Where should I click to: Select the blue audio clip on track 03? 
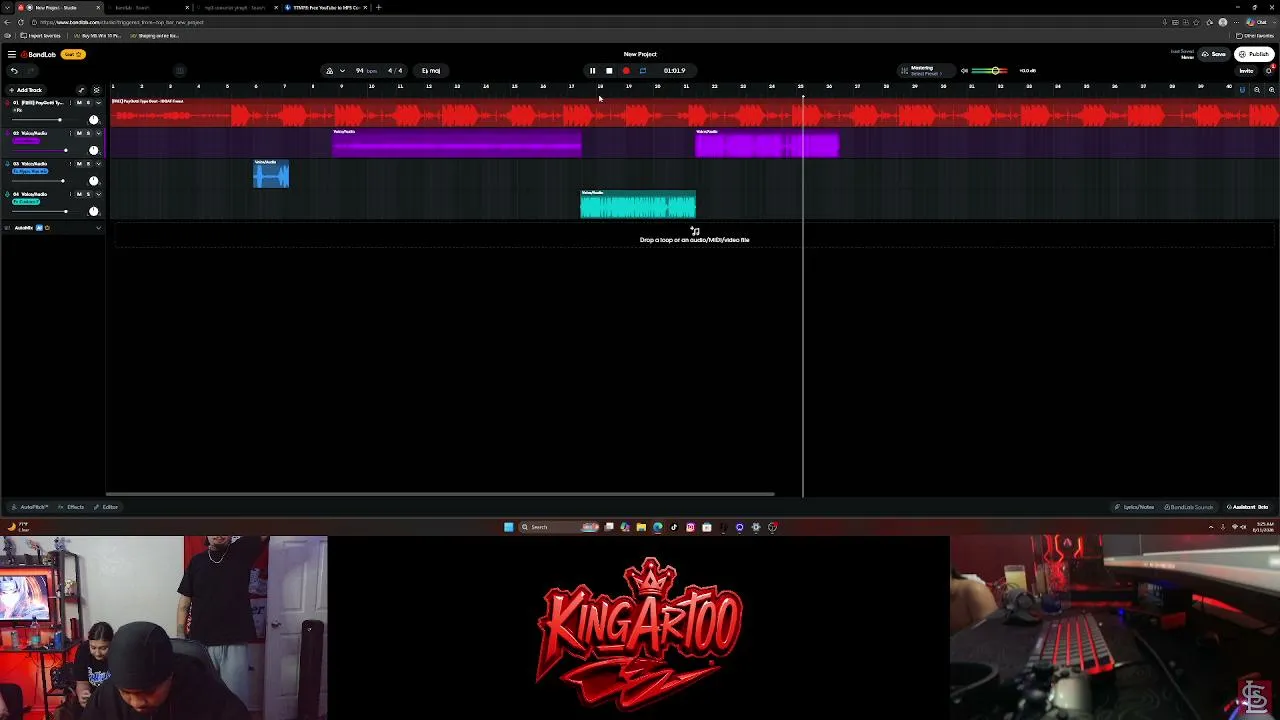[x=271, y=174]
